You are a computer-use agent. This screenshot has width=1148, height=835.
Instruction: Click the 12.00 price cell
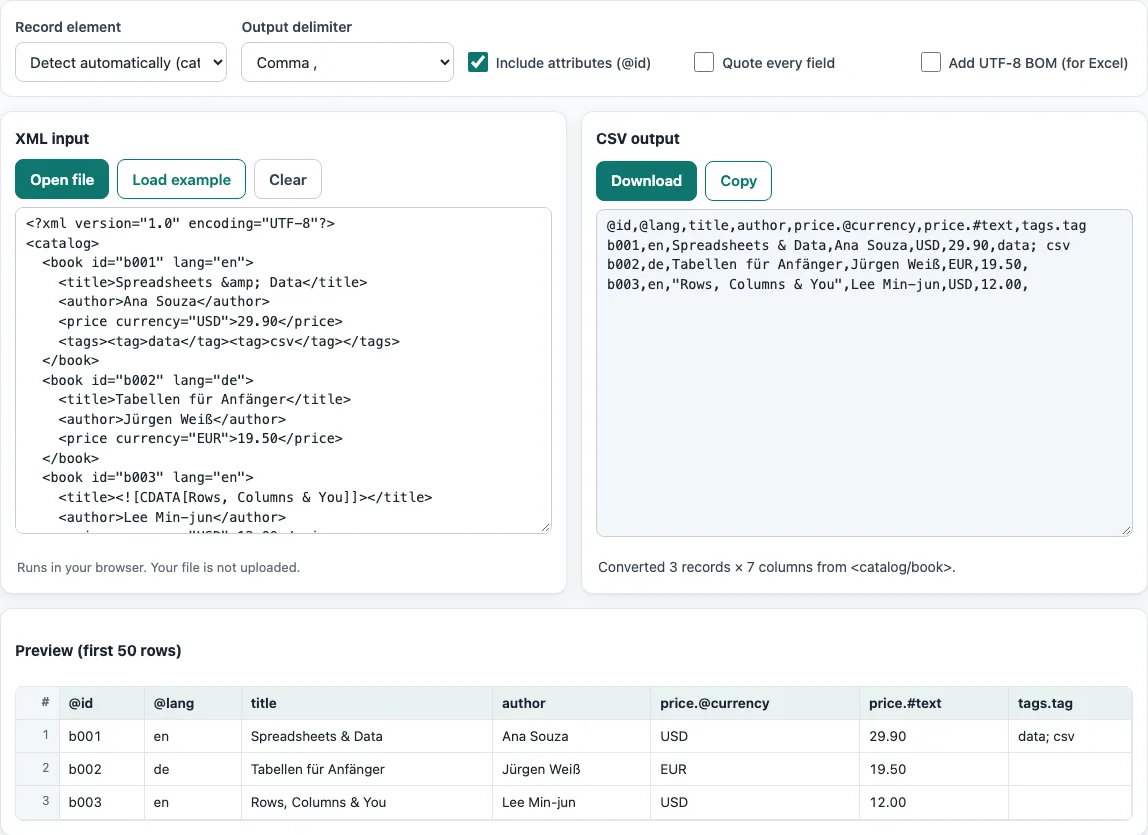(935, 802)
